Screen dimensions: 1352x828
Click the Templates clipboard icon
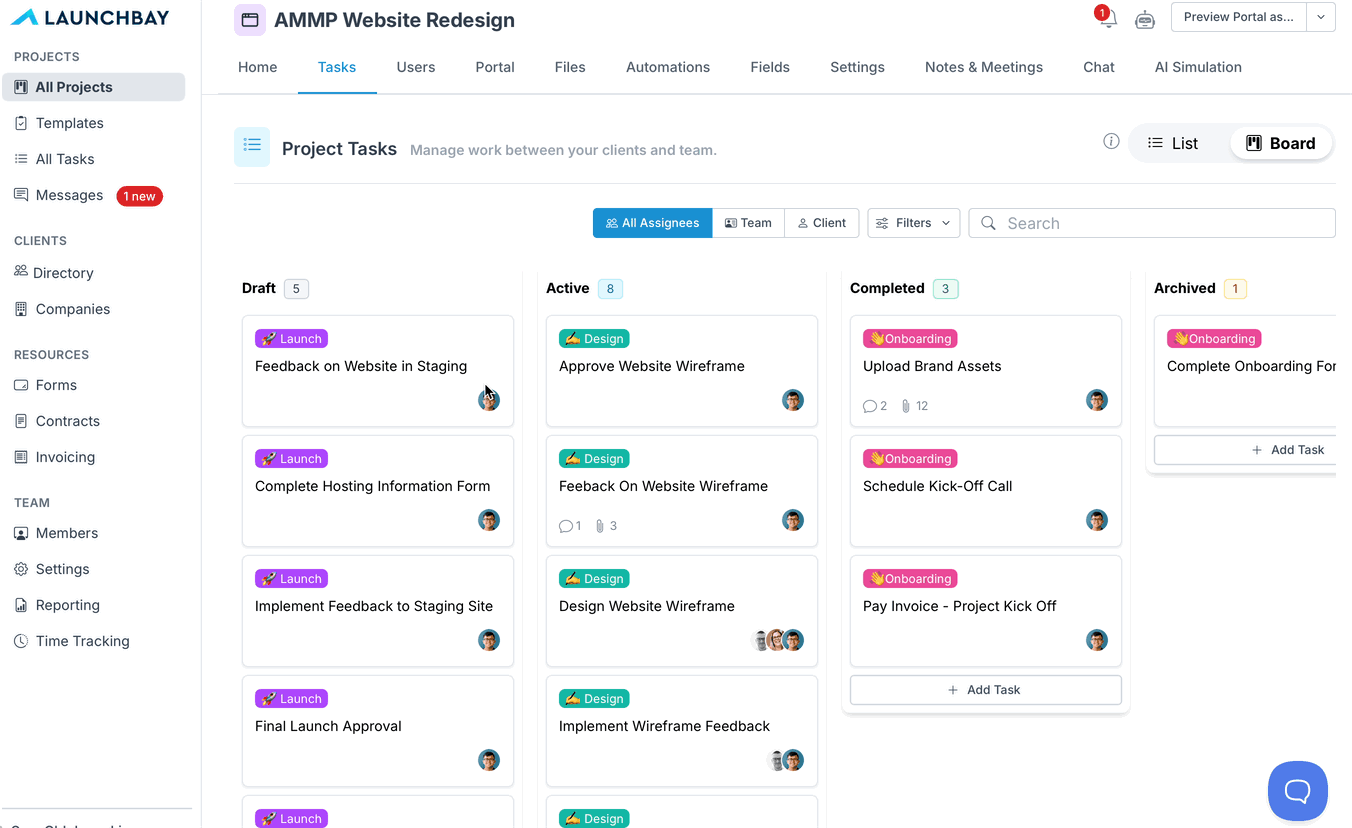[21, 123]
